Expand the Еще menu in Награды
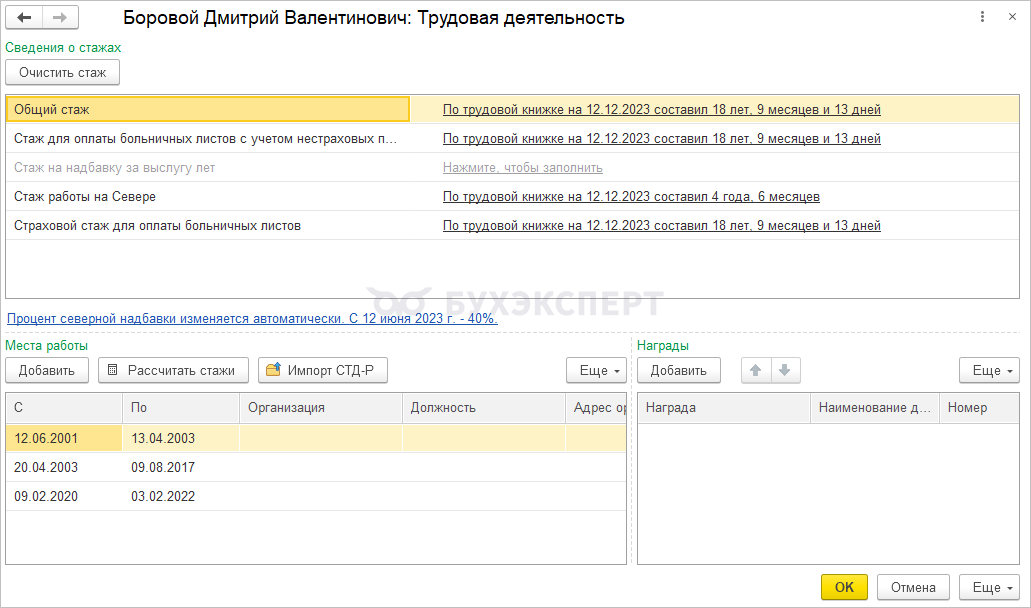 click(x=990, y=371)
